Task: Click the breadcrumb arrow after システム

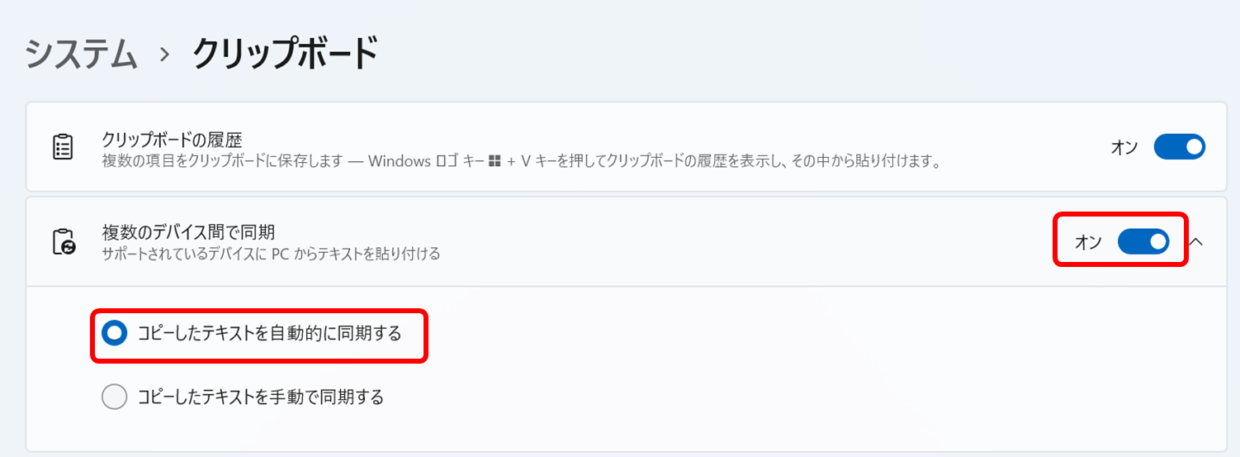Action: coord(164,54)
